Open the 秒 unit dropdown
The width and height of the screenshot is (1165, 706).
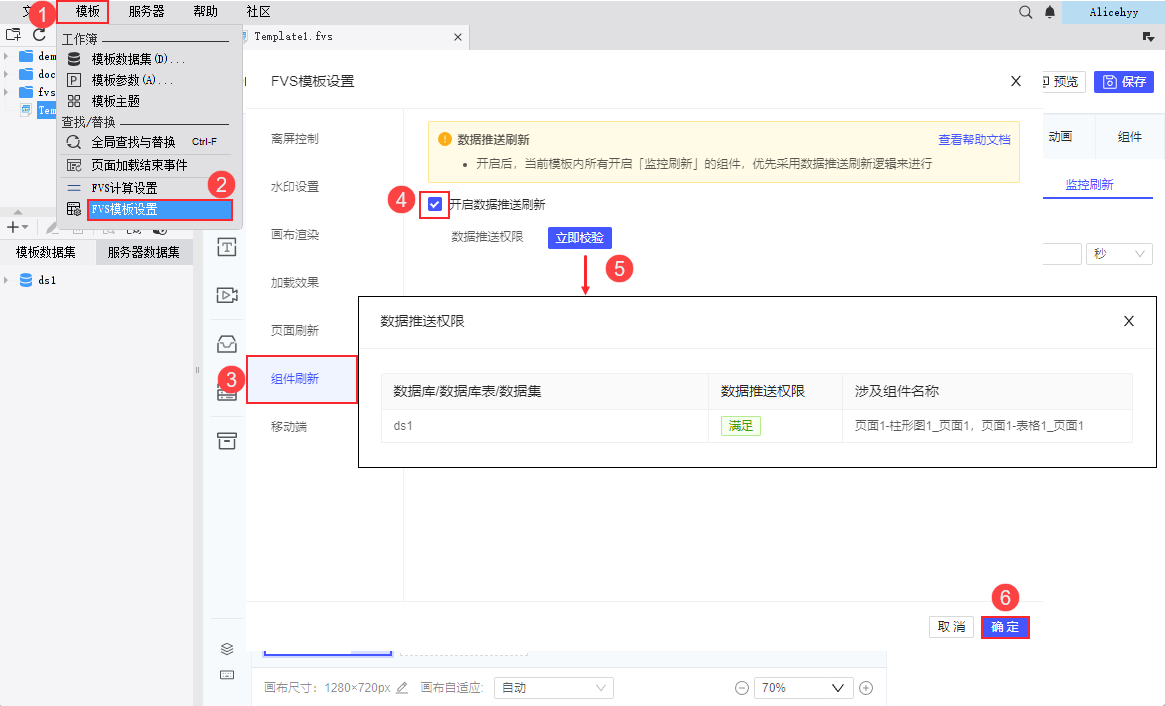[x=1119, y=254]
